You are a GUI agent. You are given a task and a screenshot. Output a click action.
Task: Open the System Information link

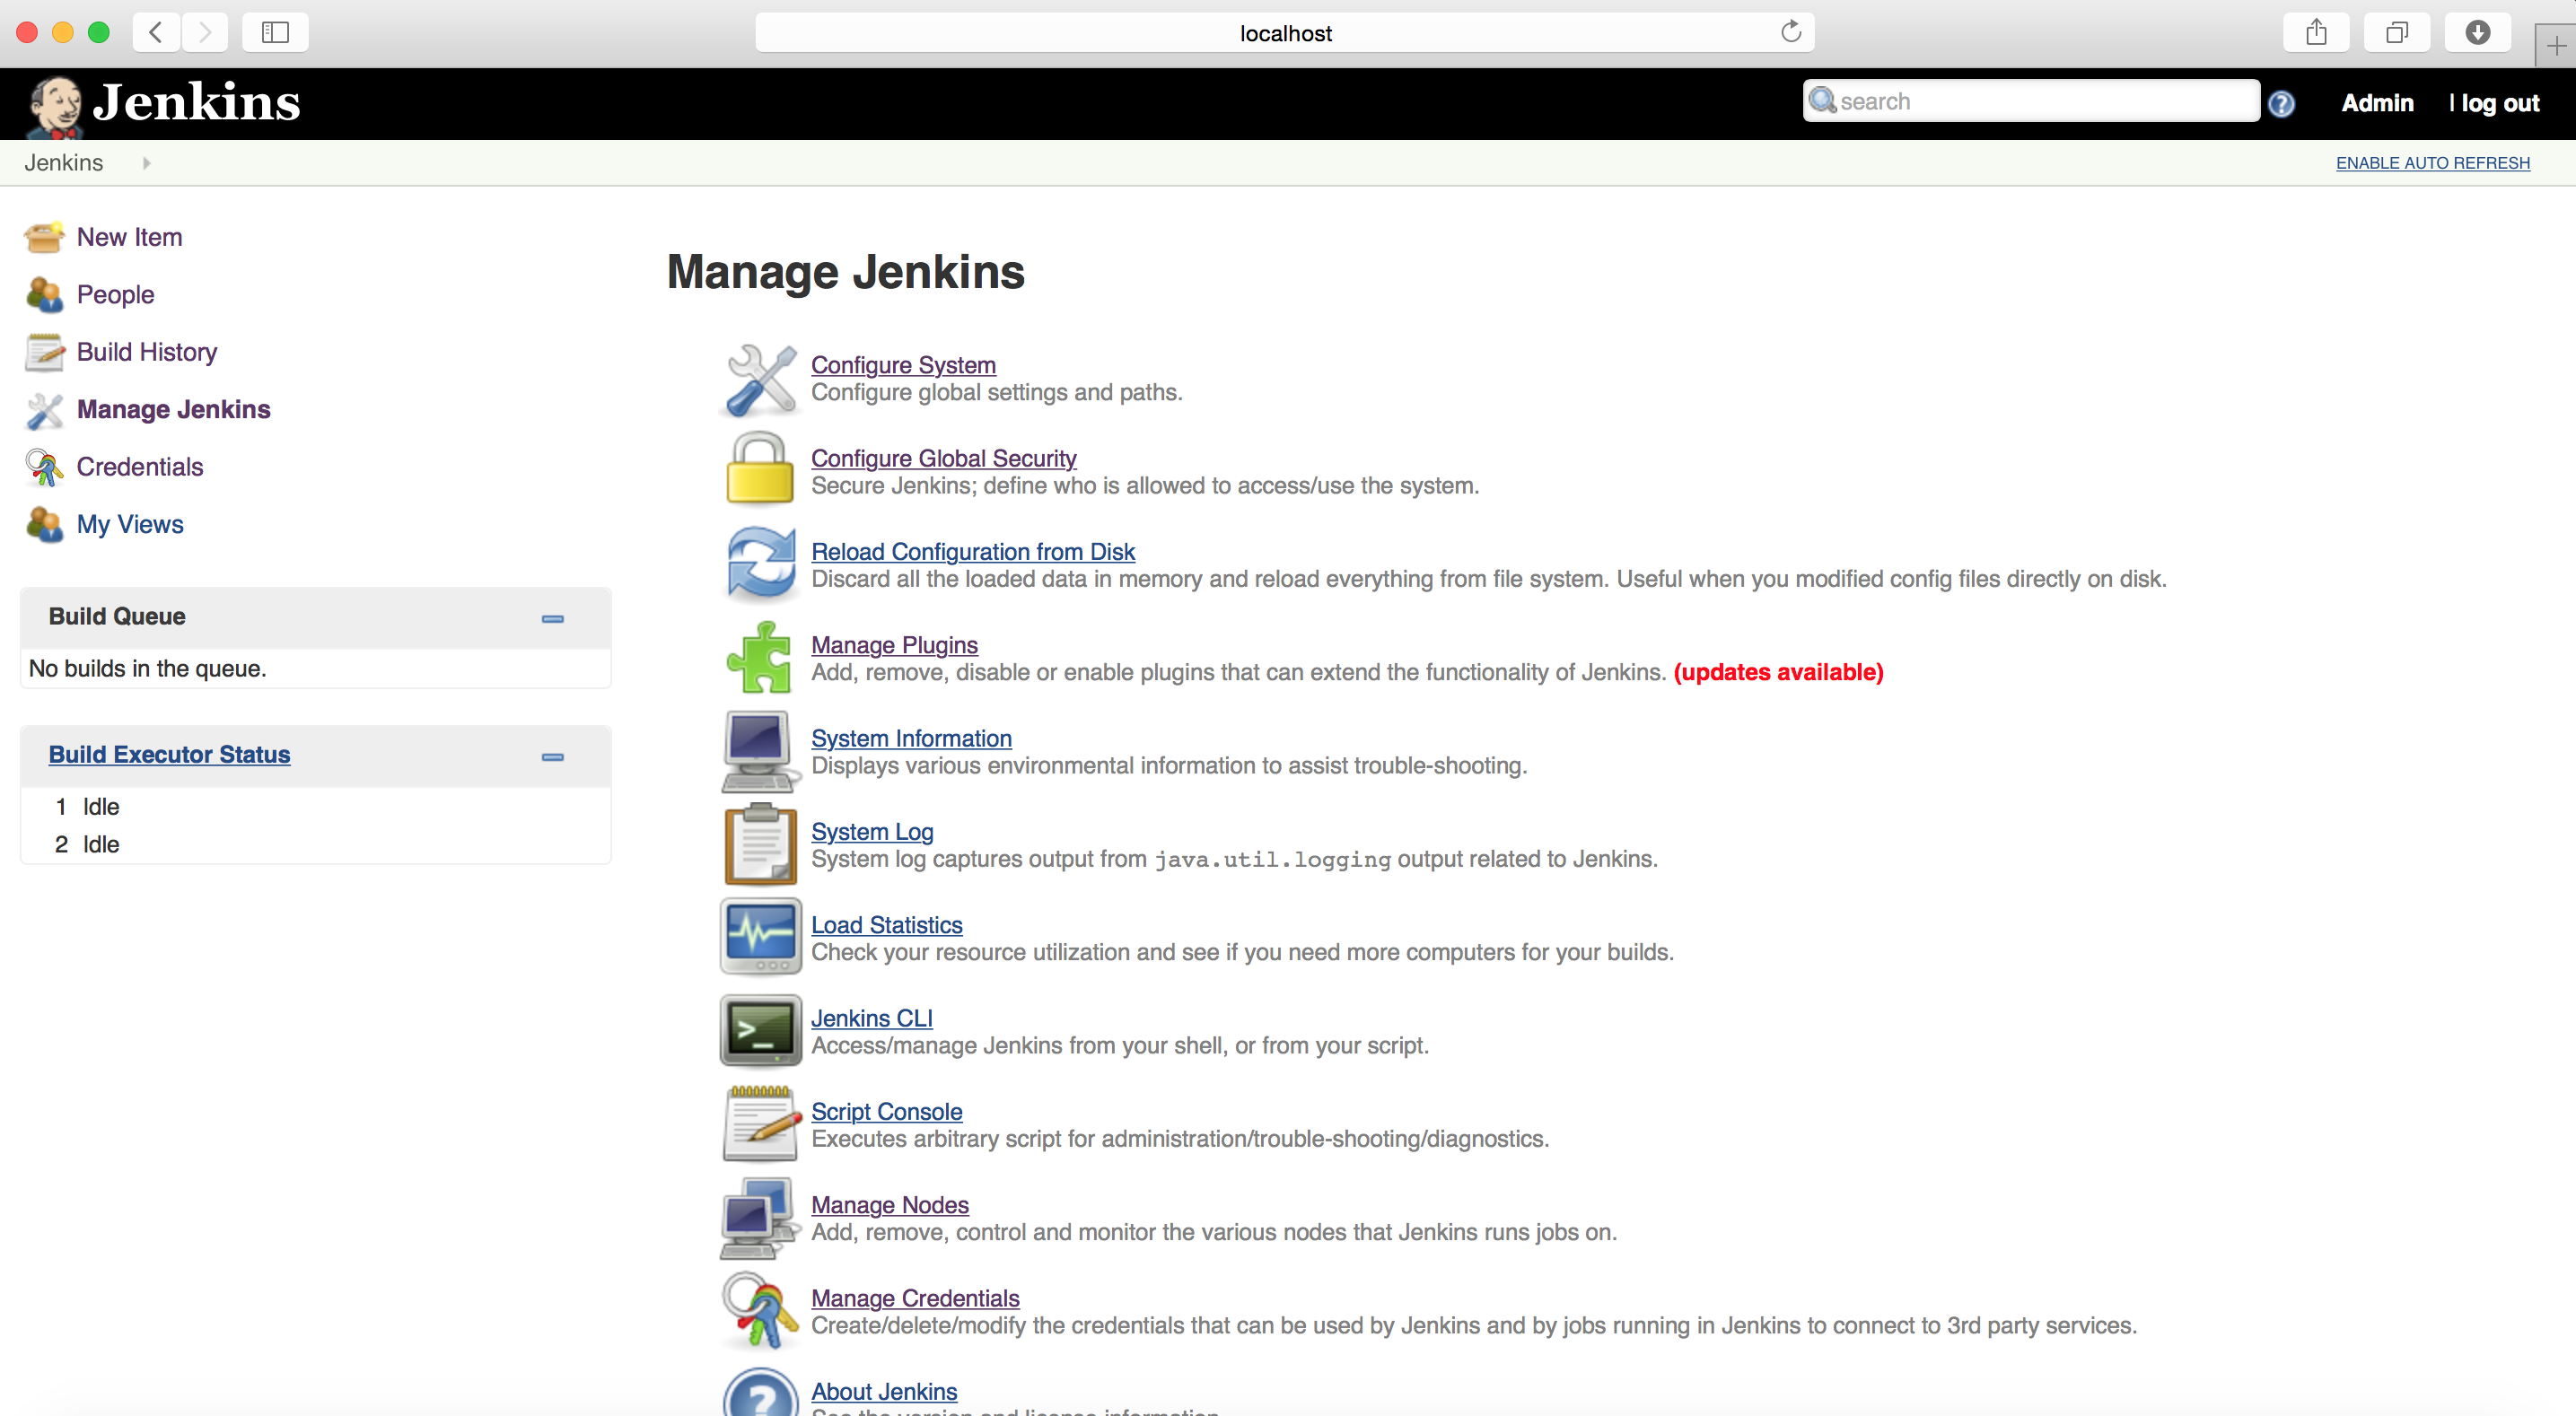[911, 738]
